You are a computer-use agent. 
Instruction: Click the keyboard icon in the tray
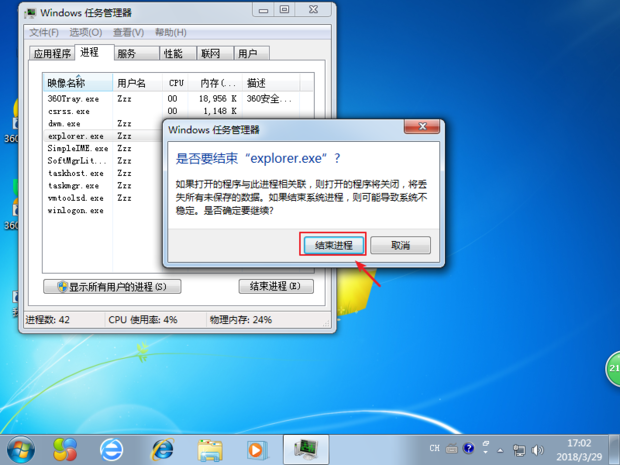click(x=452, y=448)
